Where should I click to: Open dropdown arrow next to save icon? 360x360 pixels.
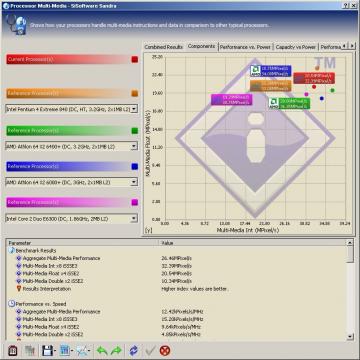click(x=55, y=351)
